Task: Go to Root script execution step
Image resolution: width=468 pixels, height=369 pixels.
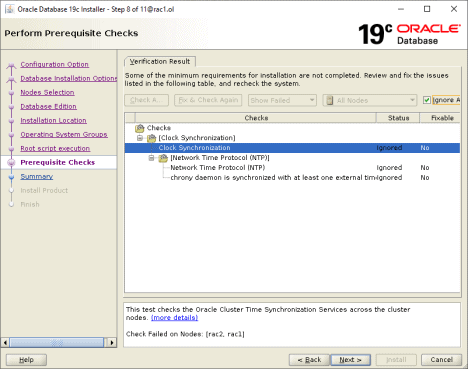Action: [55, 148]
